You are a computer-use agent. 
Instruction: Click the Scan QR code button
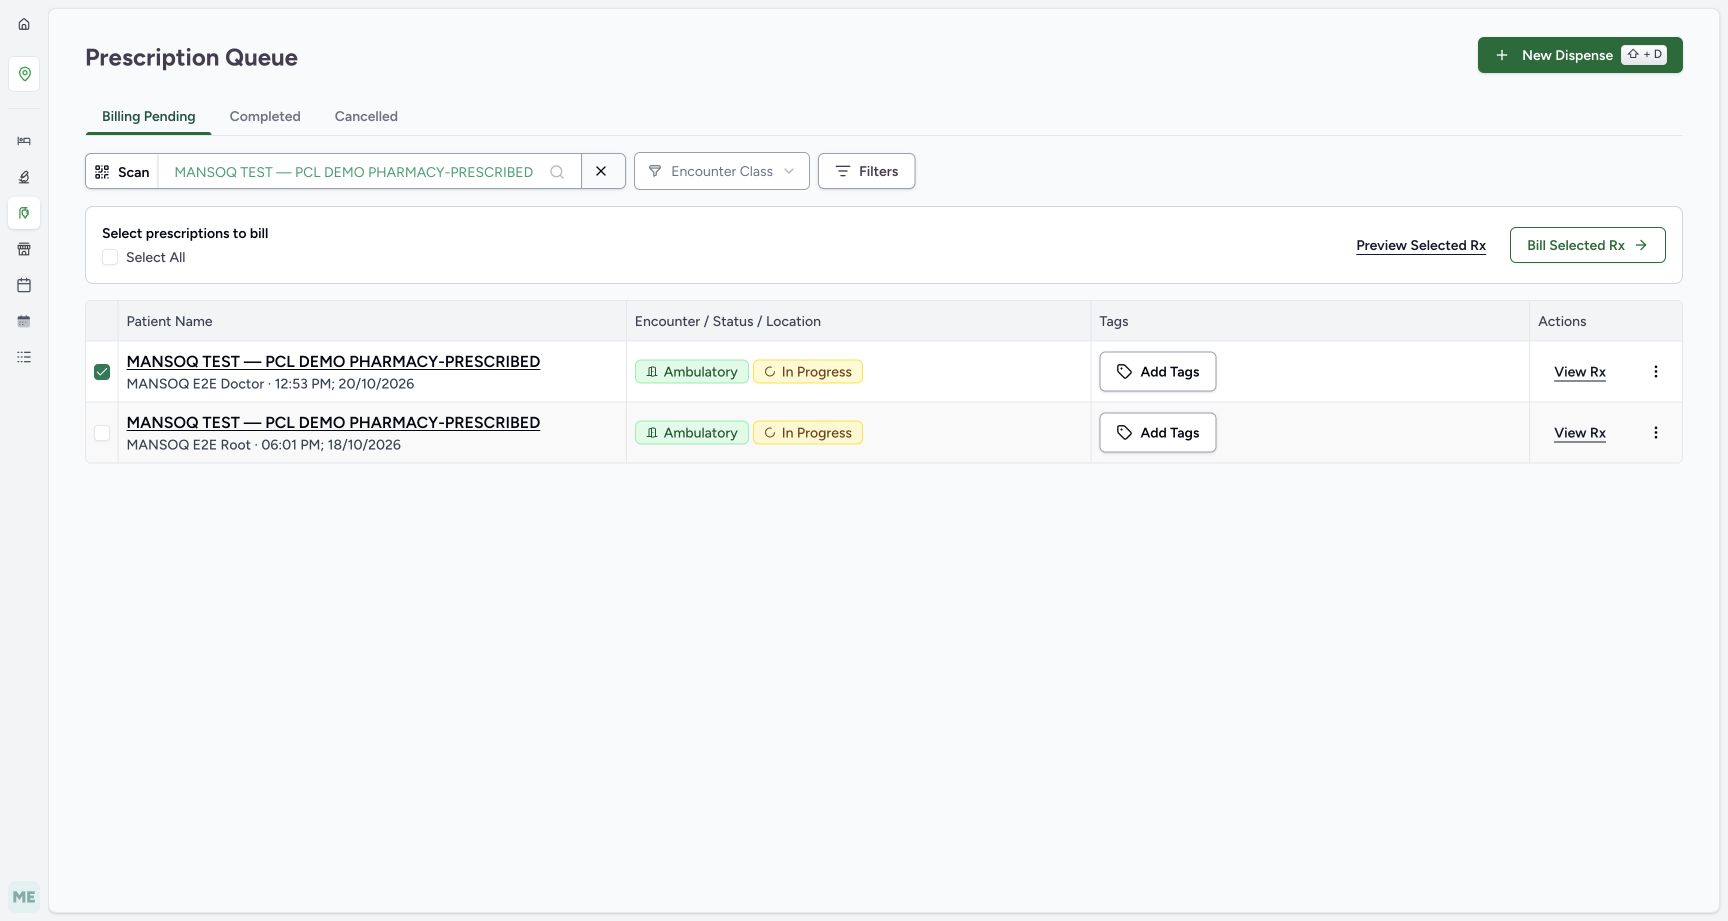tap(122, 172)
